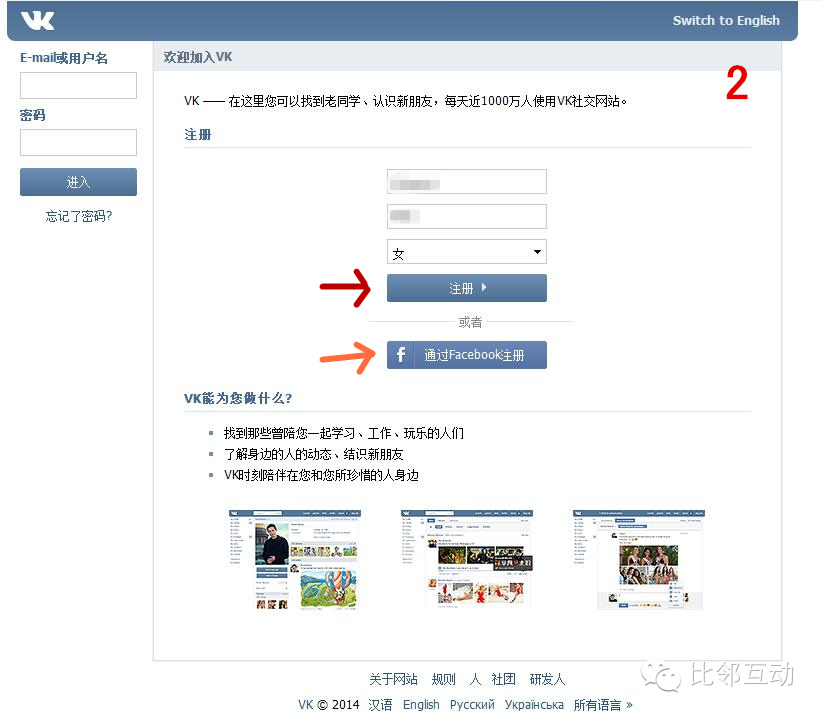Open 人 footer link
The height and width of the screenshot is (716, 821).
click(x=475, y=679)
